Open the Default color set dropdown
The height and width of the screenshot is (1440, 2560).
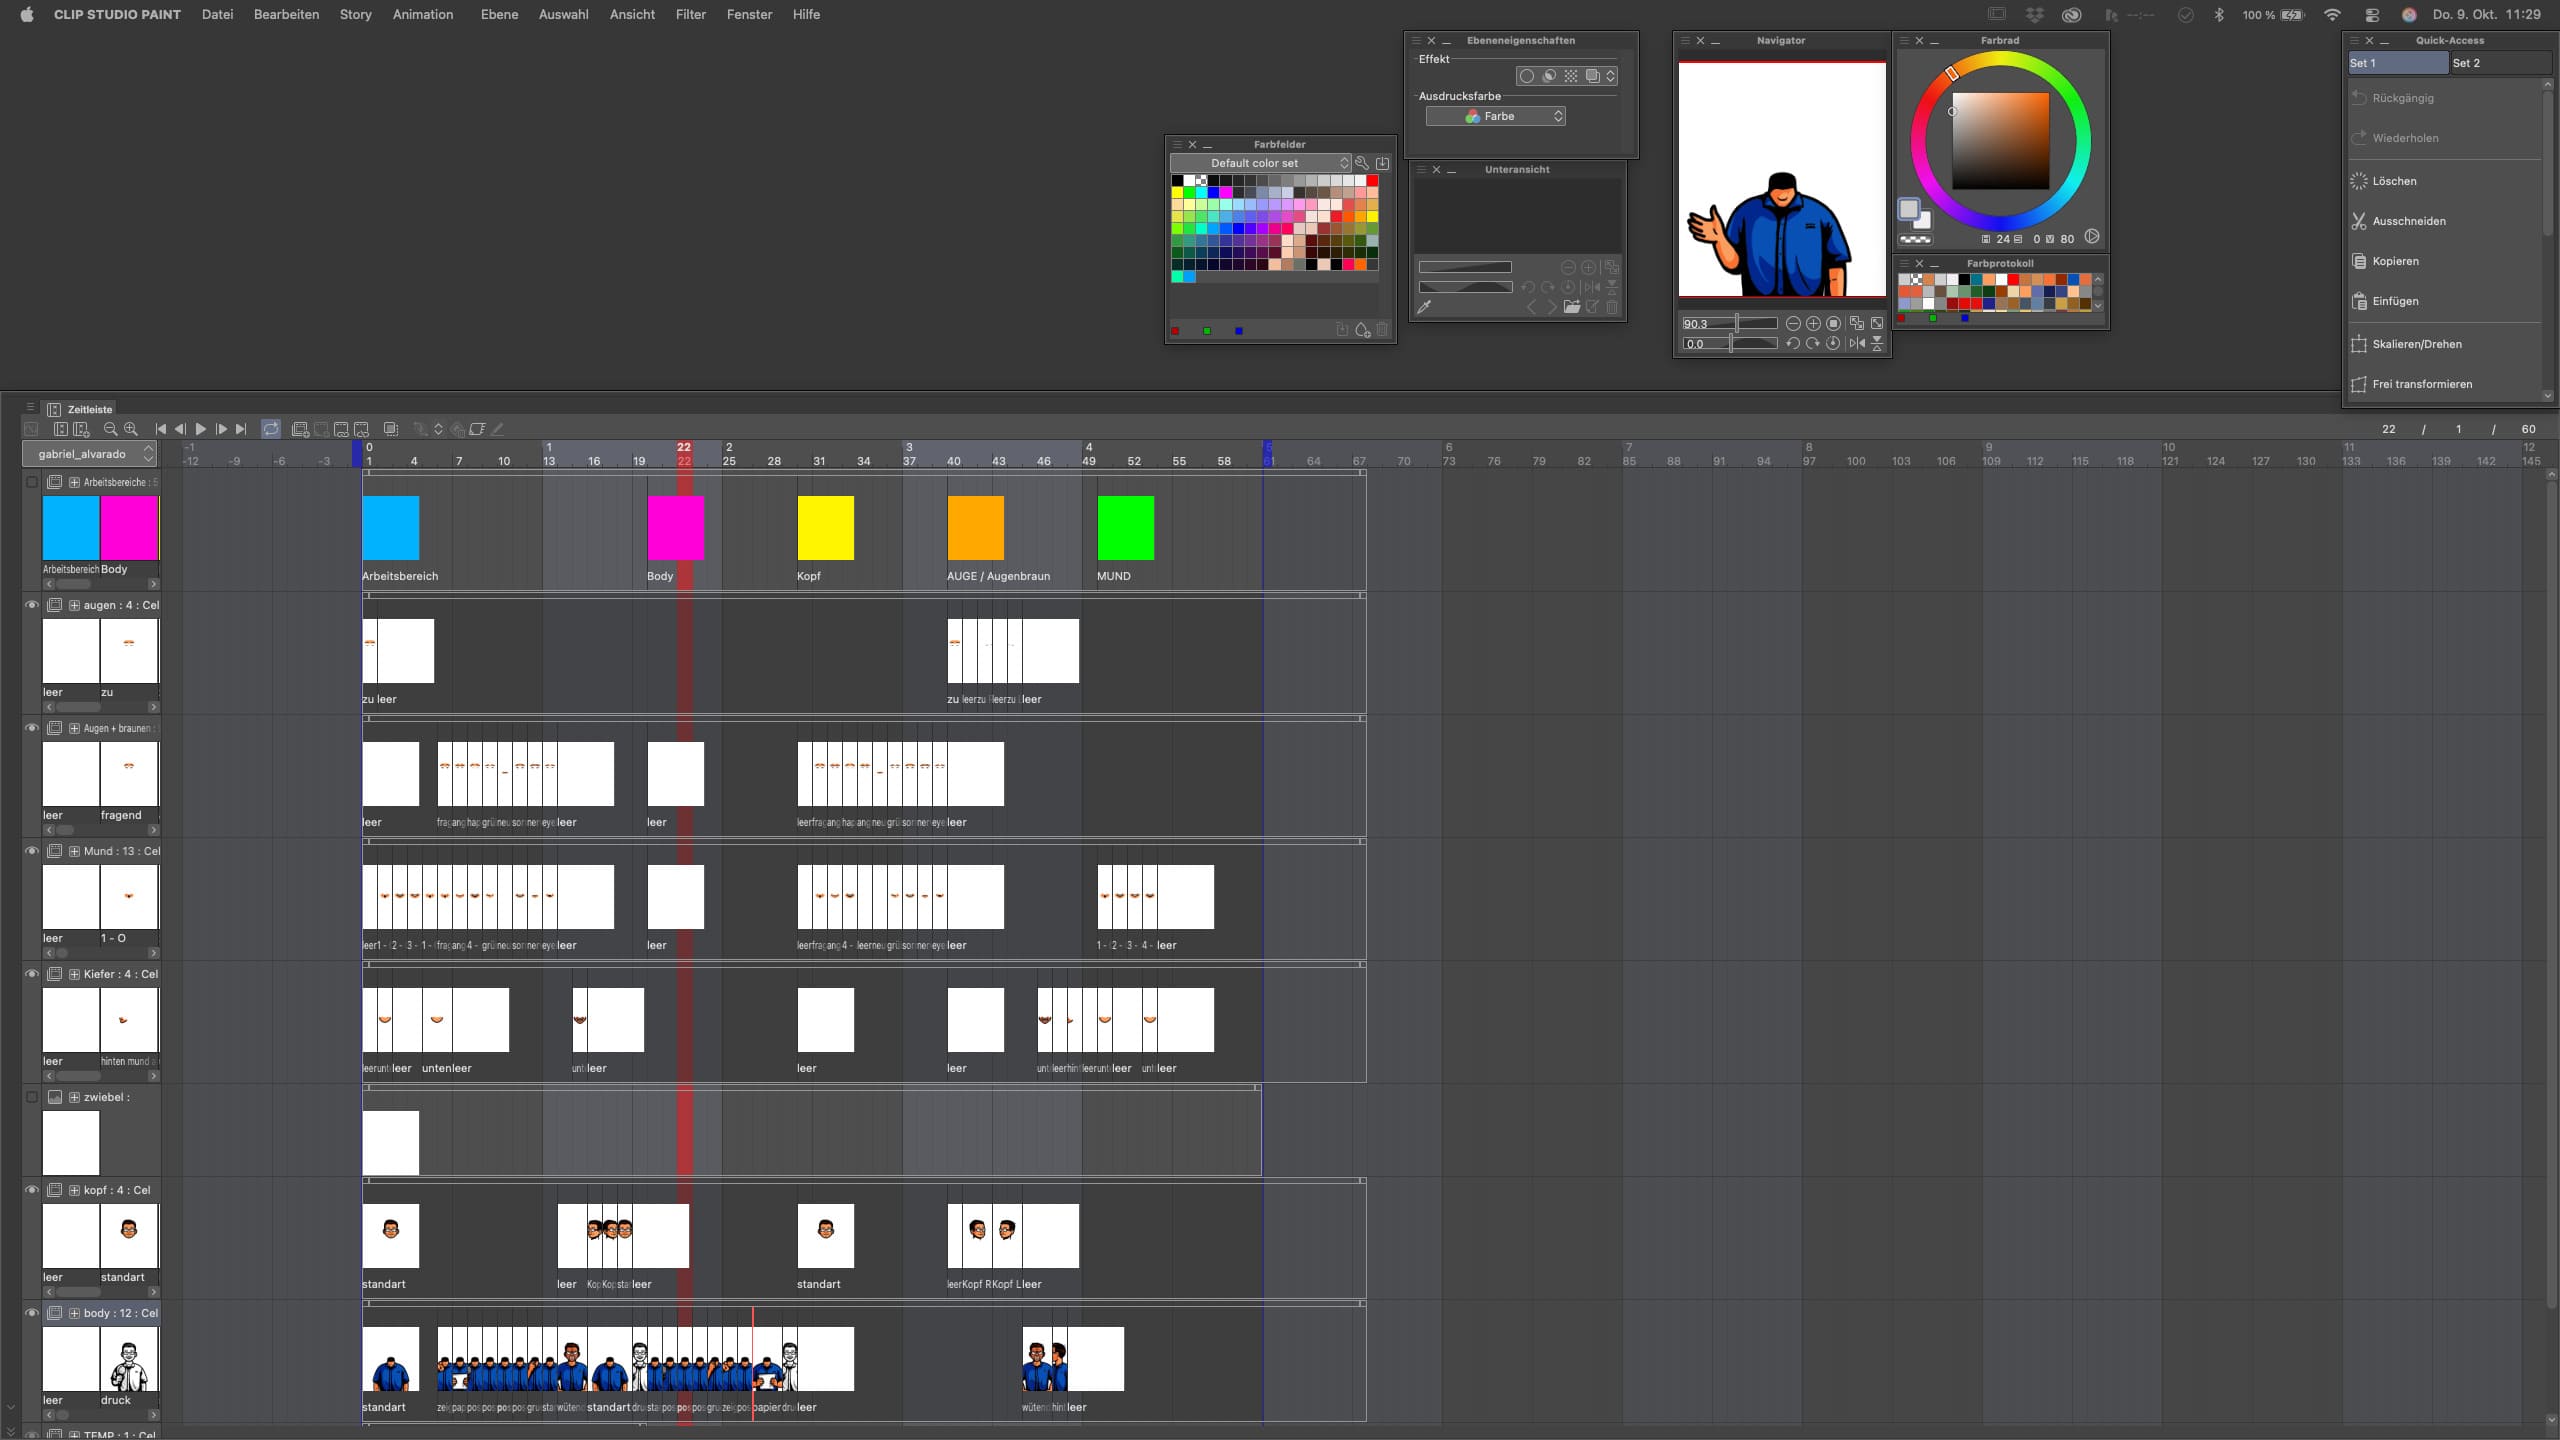click(x=1260, y=163)
